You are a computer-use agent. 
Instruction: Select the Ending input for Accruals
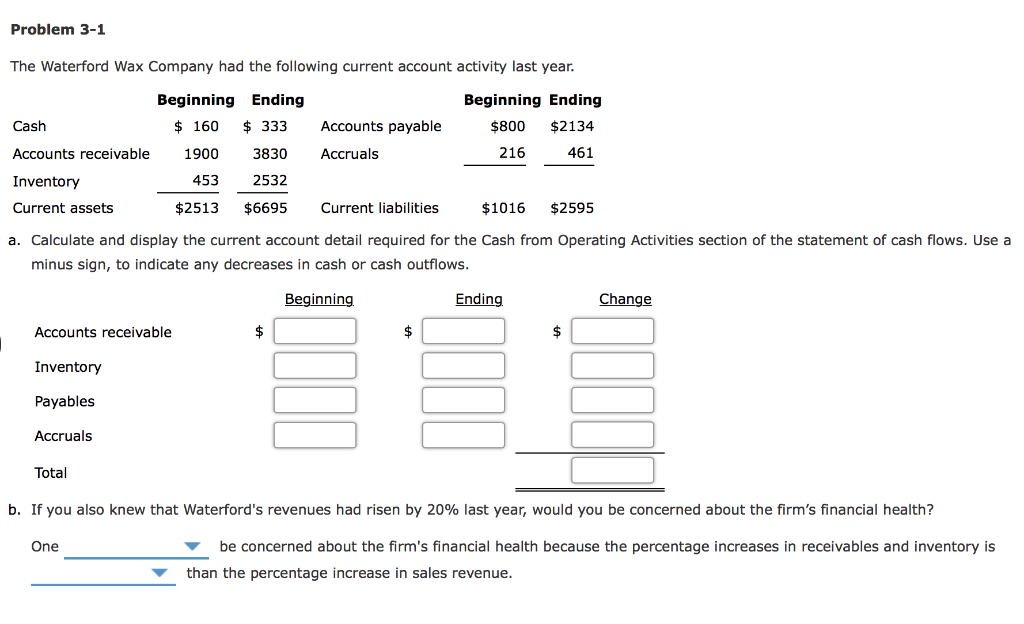463,434
